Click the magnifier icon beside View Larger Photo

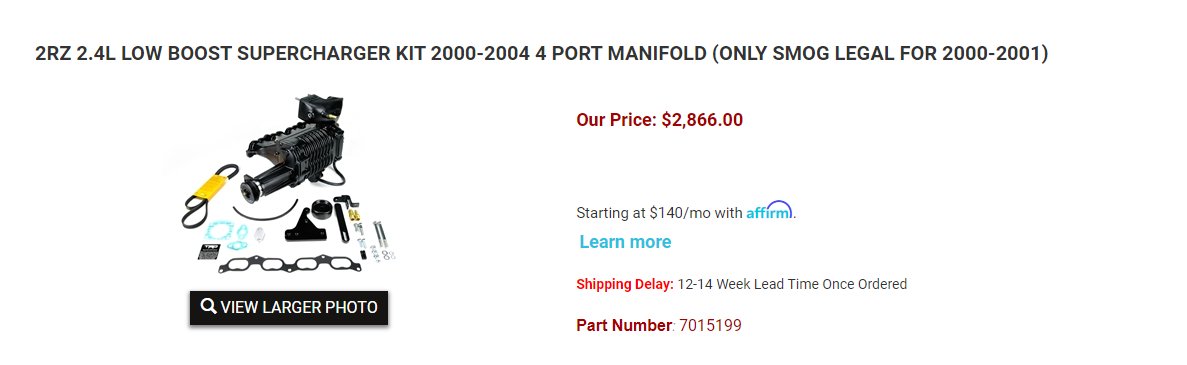pyautogui.click(x=208, y=307)
